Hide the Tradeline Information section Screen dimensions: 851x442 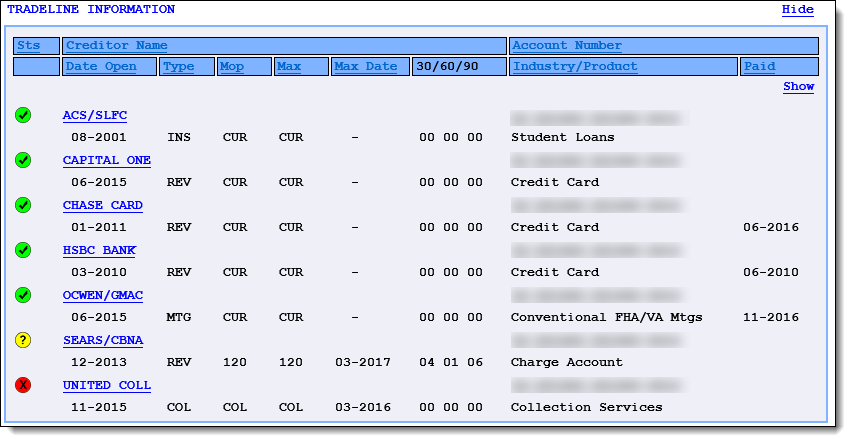coord(797,9)
